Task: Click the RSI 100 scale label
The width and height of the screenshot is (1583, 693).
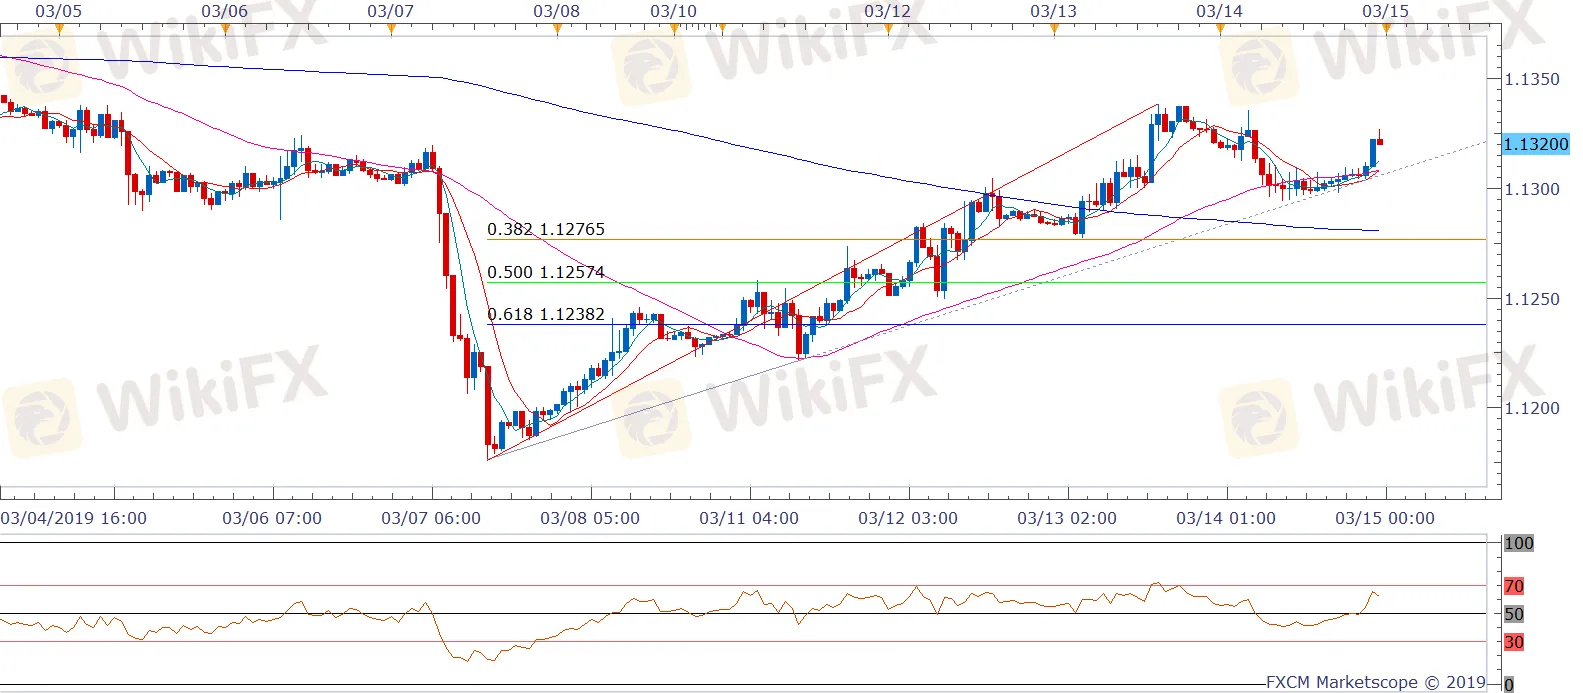Action: [x=1518, y=543]
